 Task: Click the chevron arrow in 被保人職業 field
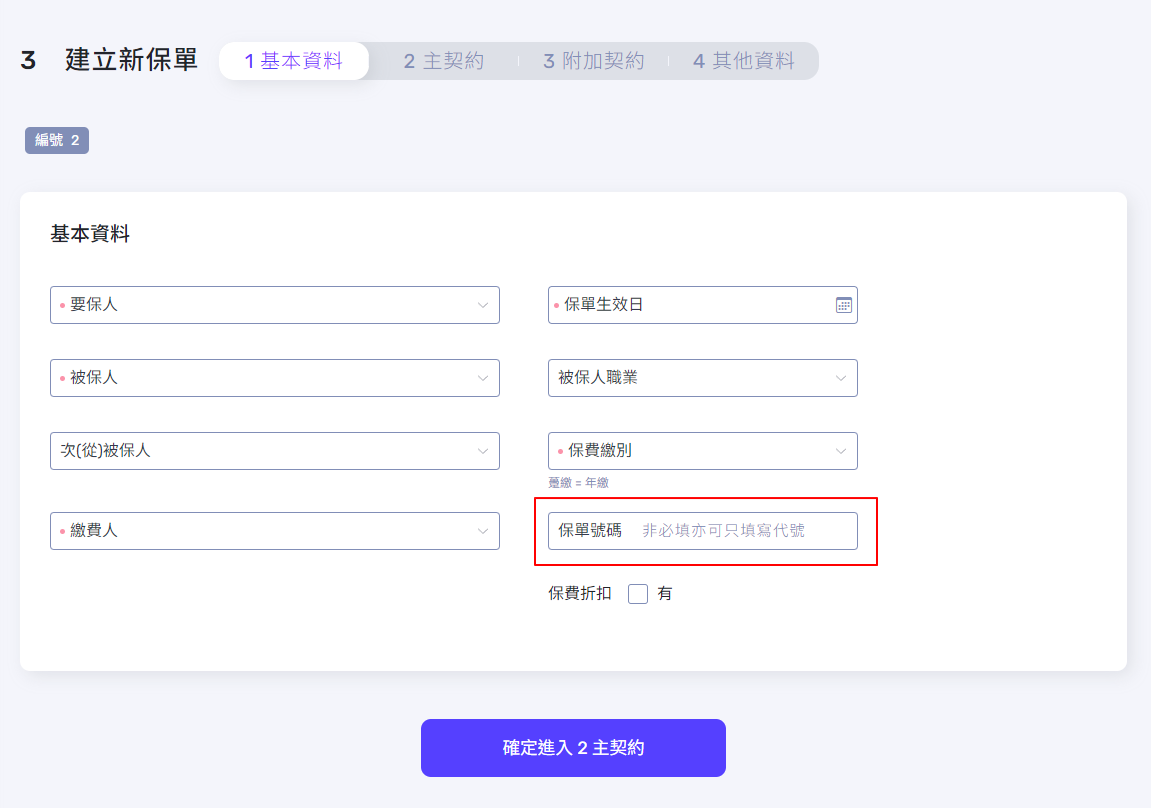[841, 378]
